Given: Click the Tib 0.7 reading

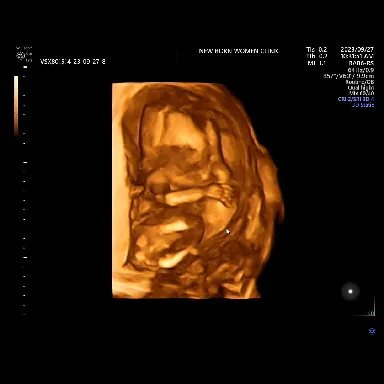Looking at the screenshot, I should [317, 56].
